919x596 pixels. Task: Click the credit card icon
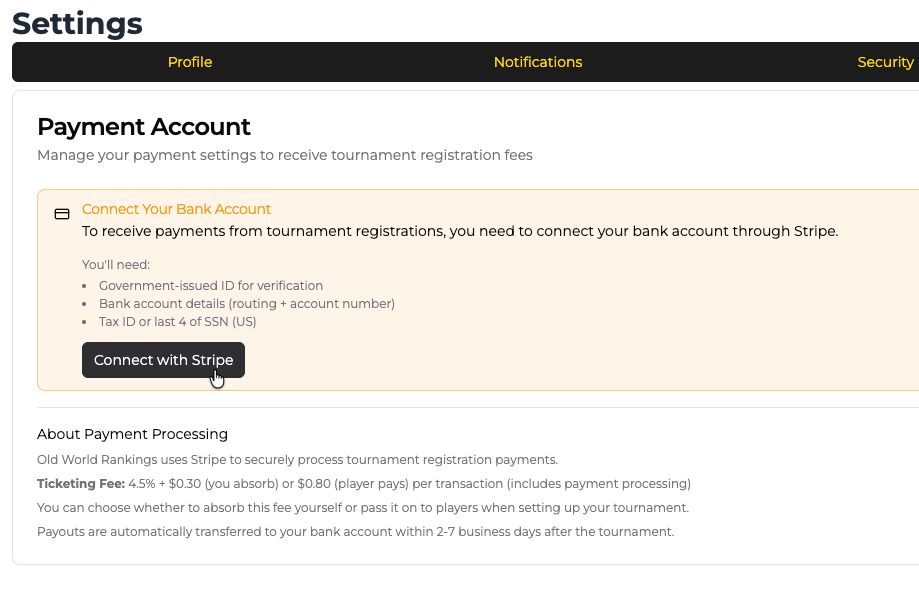[x=61, y=213]
